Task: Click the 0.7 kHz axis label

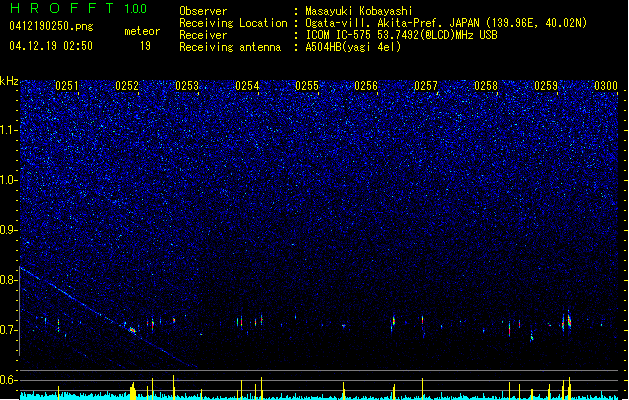Action: (8, 330)
